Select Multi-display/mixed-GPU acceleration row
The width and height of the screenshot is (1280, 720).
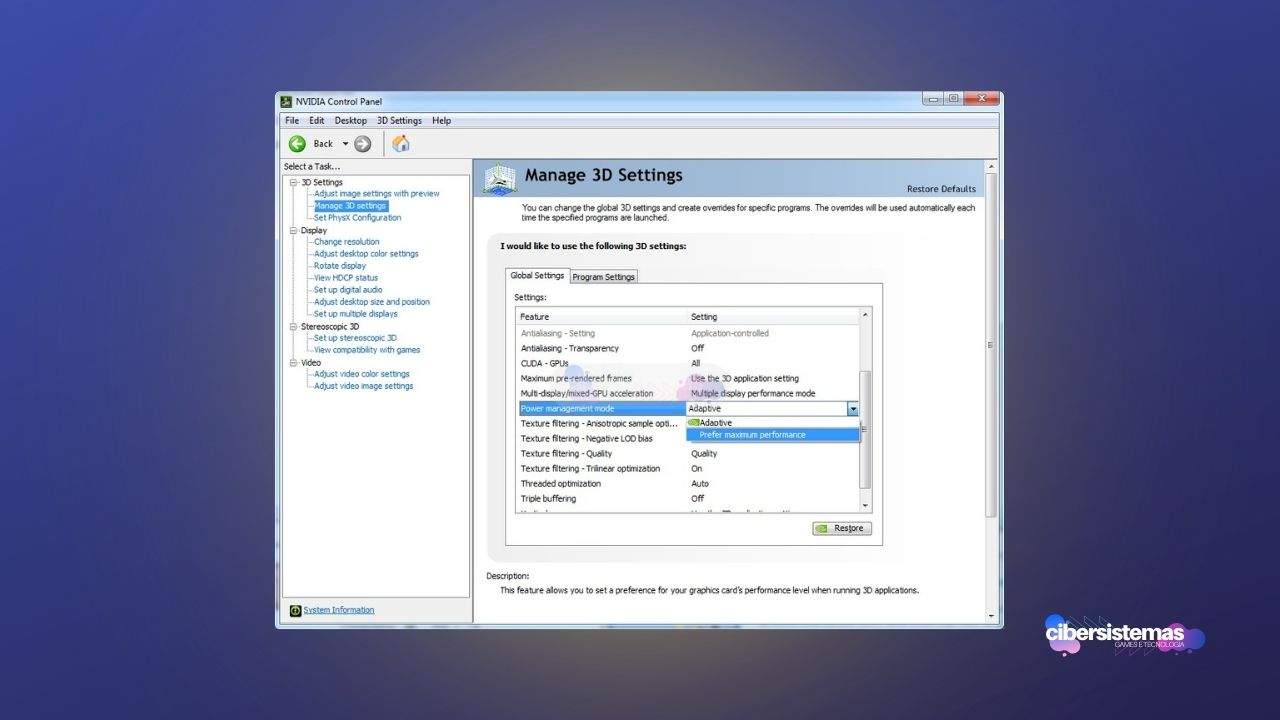point(688,393)
